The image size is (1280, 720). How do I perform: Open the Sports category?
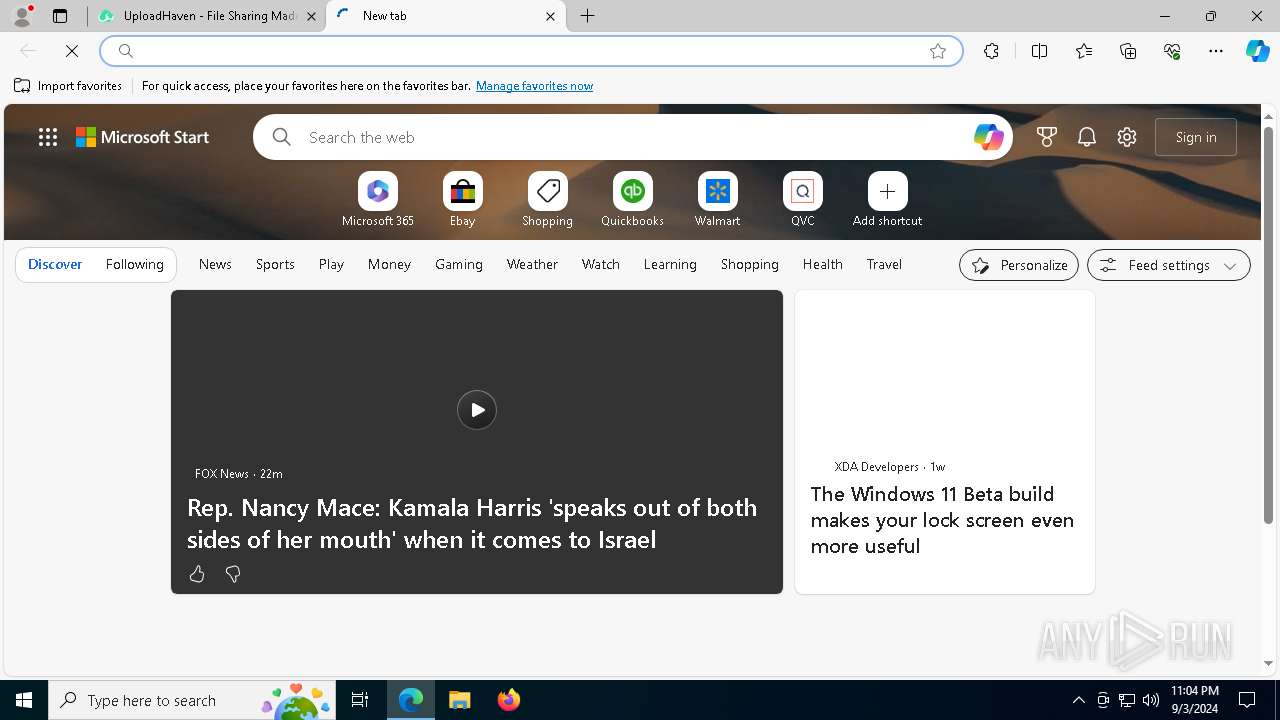click(275, 264)
